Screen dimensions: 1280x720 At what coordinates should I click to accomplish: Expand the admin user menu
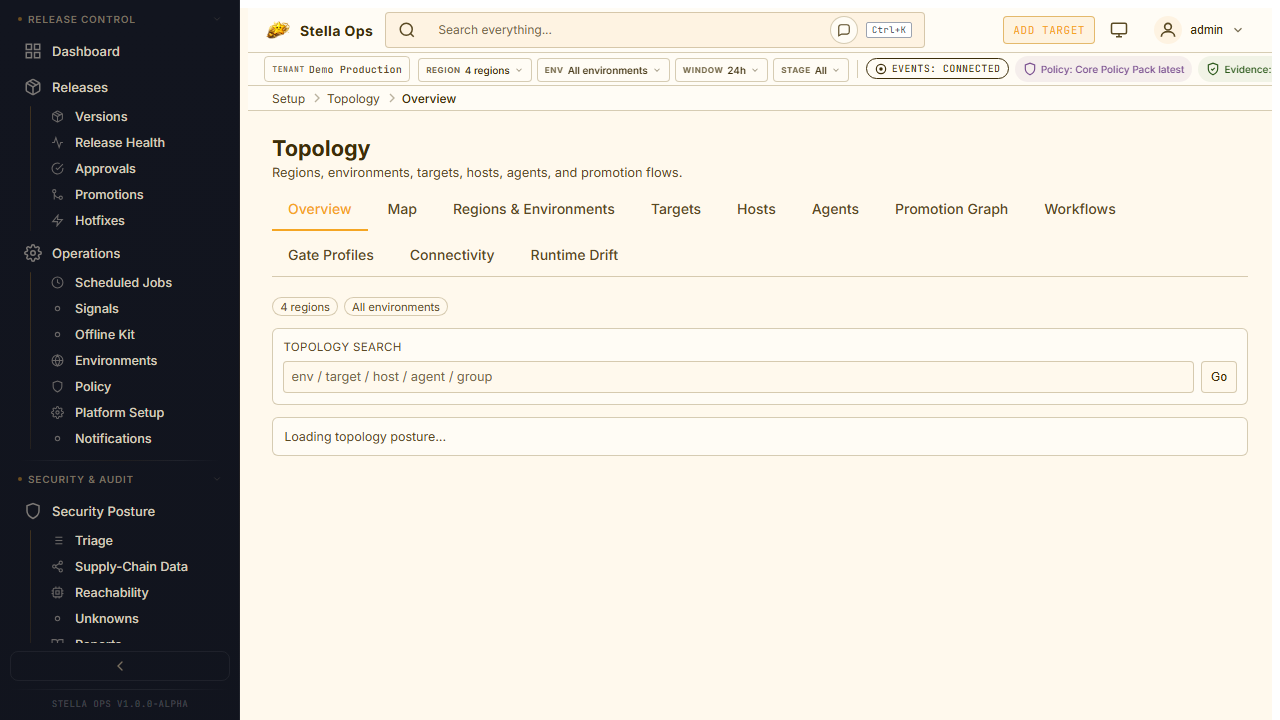[1200, 30]
